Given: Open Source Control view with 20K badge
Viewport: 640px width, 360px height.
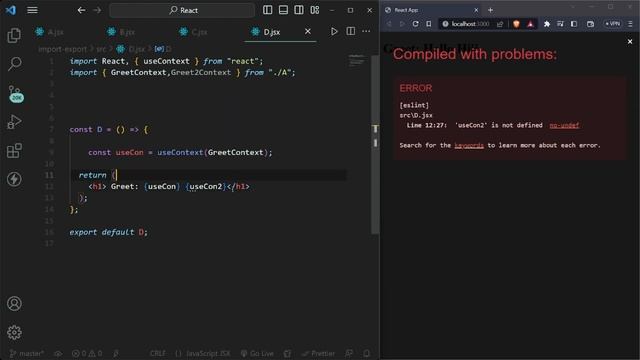Looking at the screenshot, I should 15,93.
